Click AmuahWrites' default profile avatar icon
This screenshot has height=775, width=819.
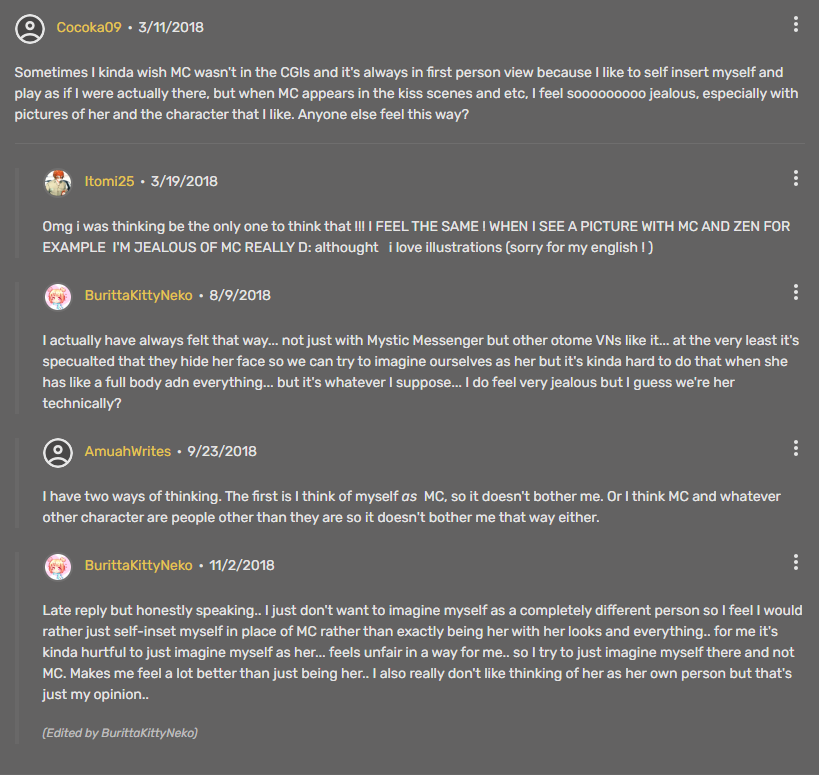pyautogui.click(x=58, y=452)
